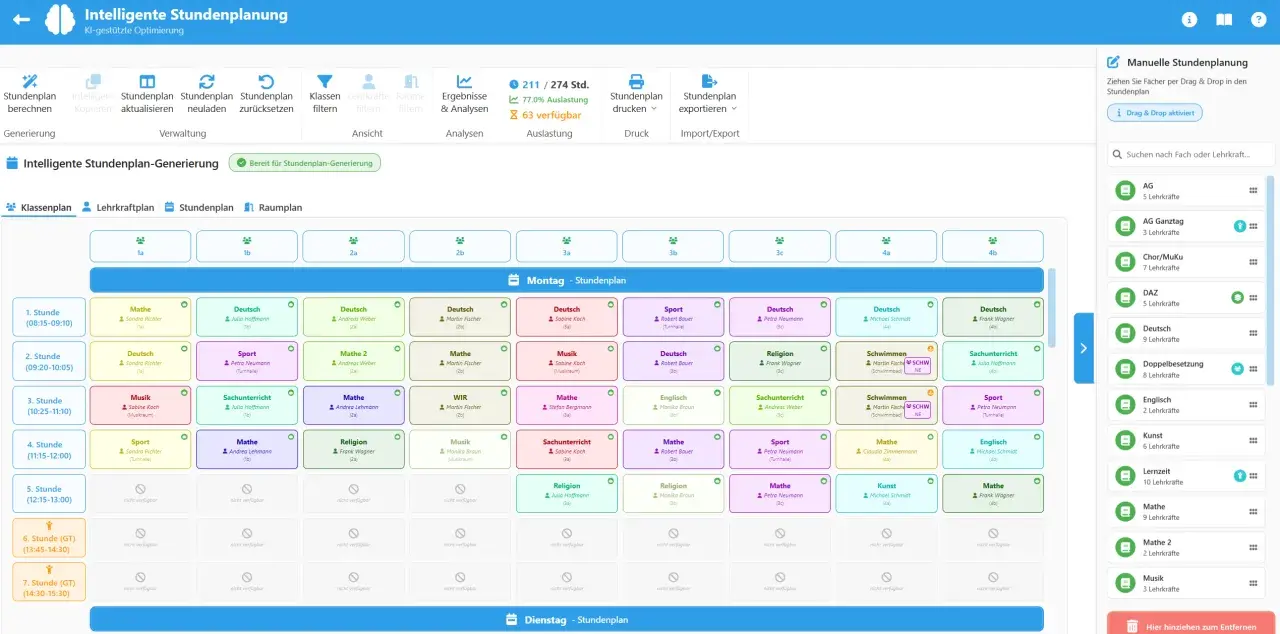Screen dimensions: 1280x634
Task: Open Ergebnisse & Analysen chart icon
Action: (x=464, y=81)
